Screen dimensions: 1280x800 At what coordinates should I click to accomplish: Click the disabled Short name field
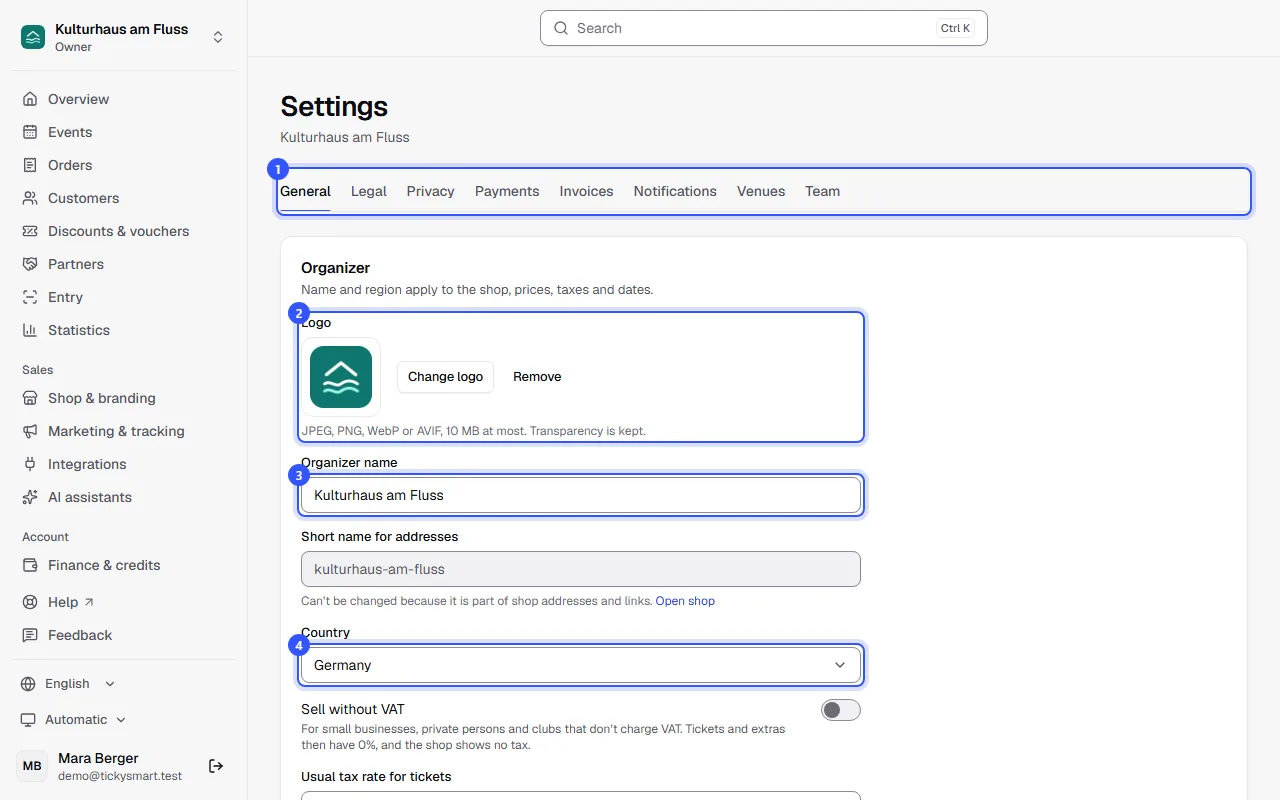[581, 569]
